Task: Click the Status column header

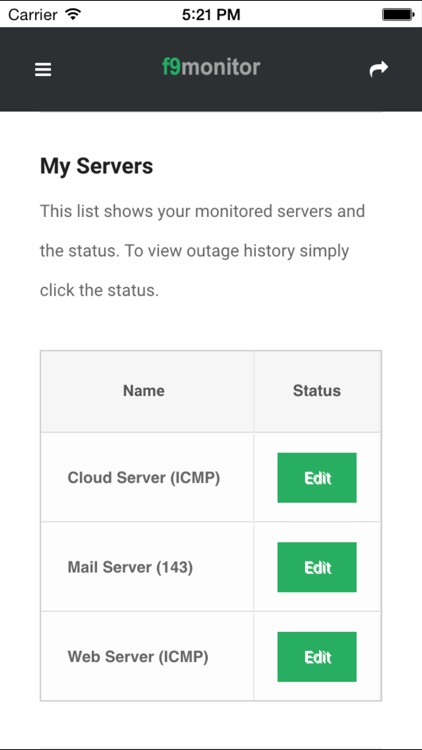Action: click(317, 391)
